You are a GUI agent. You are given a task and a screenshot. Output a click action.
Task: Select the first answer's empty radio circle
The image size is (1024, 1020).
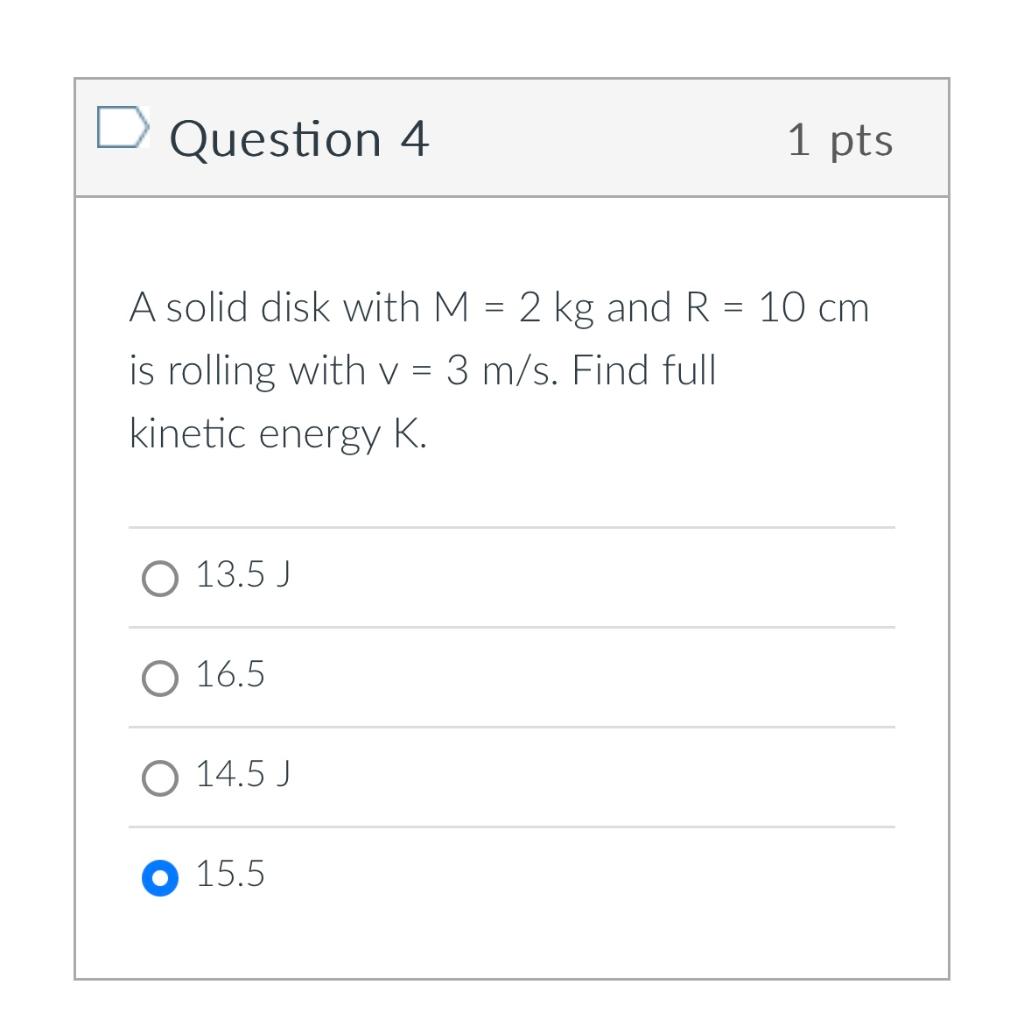(x=158, y=578)
